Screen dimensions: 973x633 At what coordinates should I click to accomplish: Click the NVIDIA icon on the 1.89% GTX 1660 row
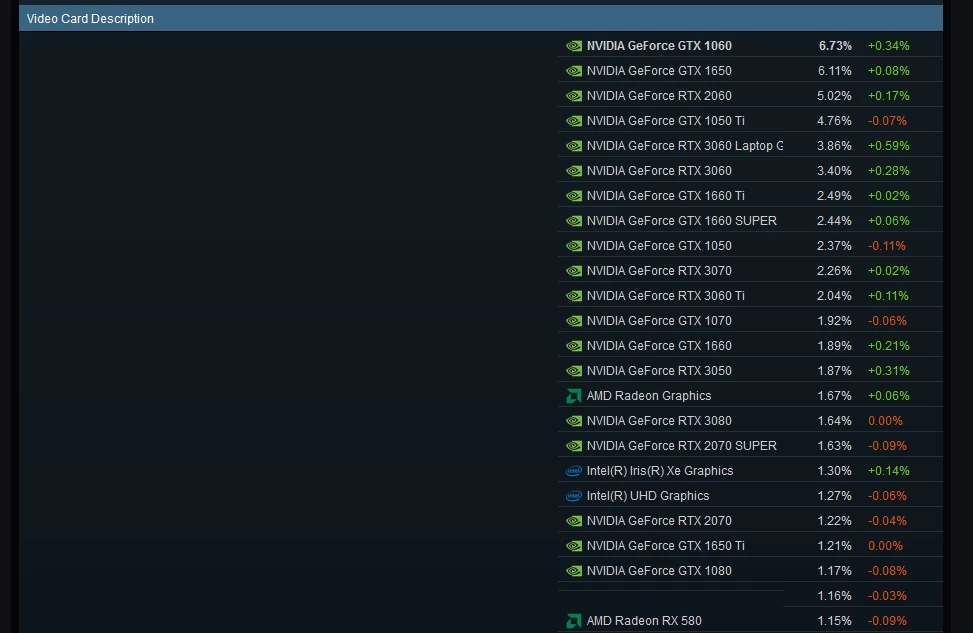click(574, 346)
